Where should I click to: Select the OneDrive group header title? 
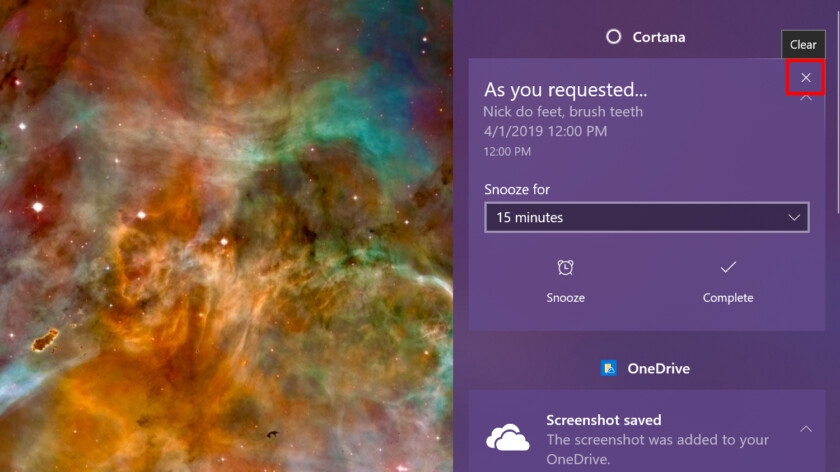pyautogui.click(x=658, y=369)
